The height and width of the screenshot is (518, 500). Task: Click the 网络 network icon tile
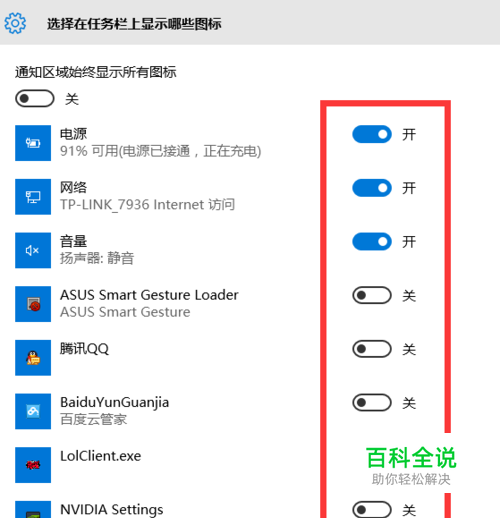[33, 197]
